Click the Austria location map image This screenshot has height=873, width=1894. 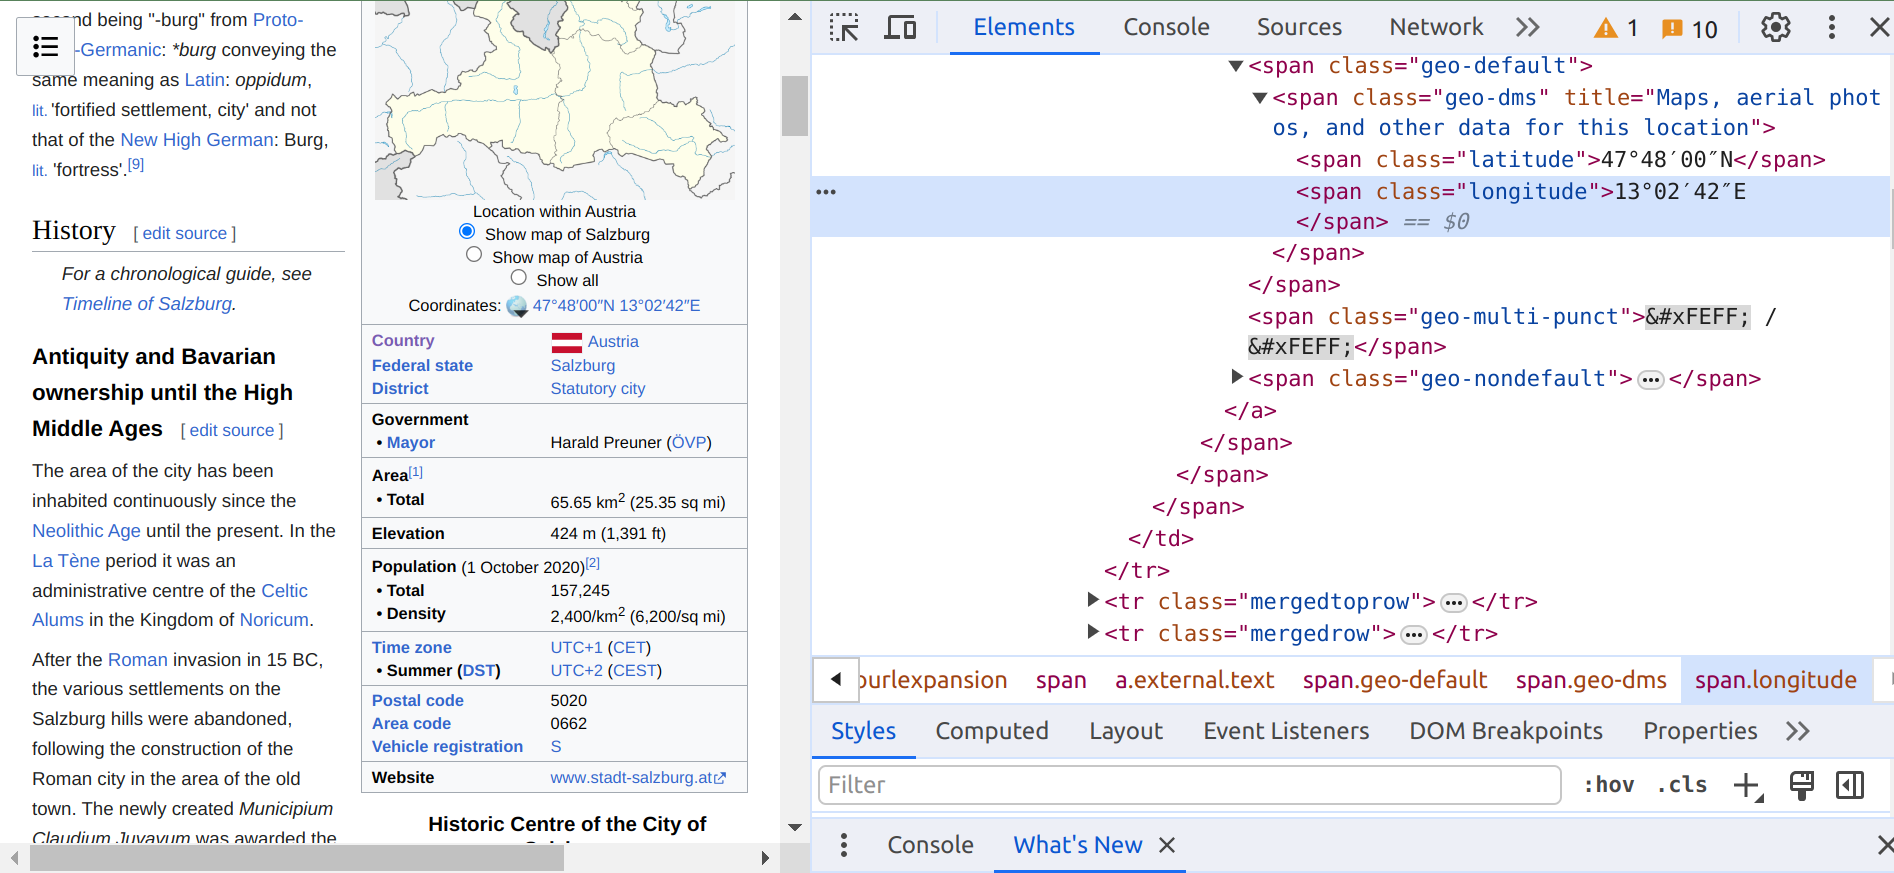555,100
